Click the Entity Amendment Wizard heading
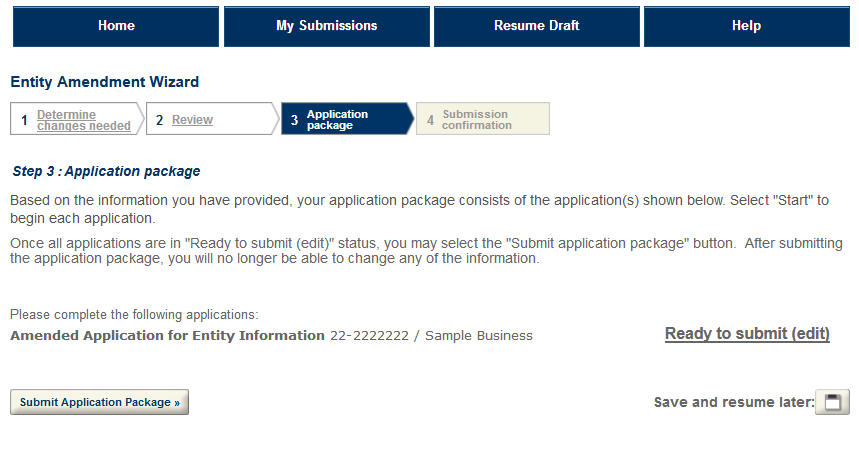Screen dimensions: 859x449 [x=104, y=82]
